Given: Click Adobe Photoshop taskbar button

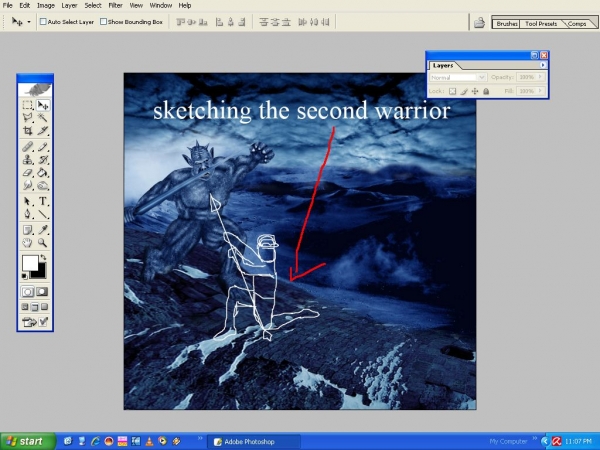Looking at the screenshot, I should coord(254,442).
